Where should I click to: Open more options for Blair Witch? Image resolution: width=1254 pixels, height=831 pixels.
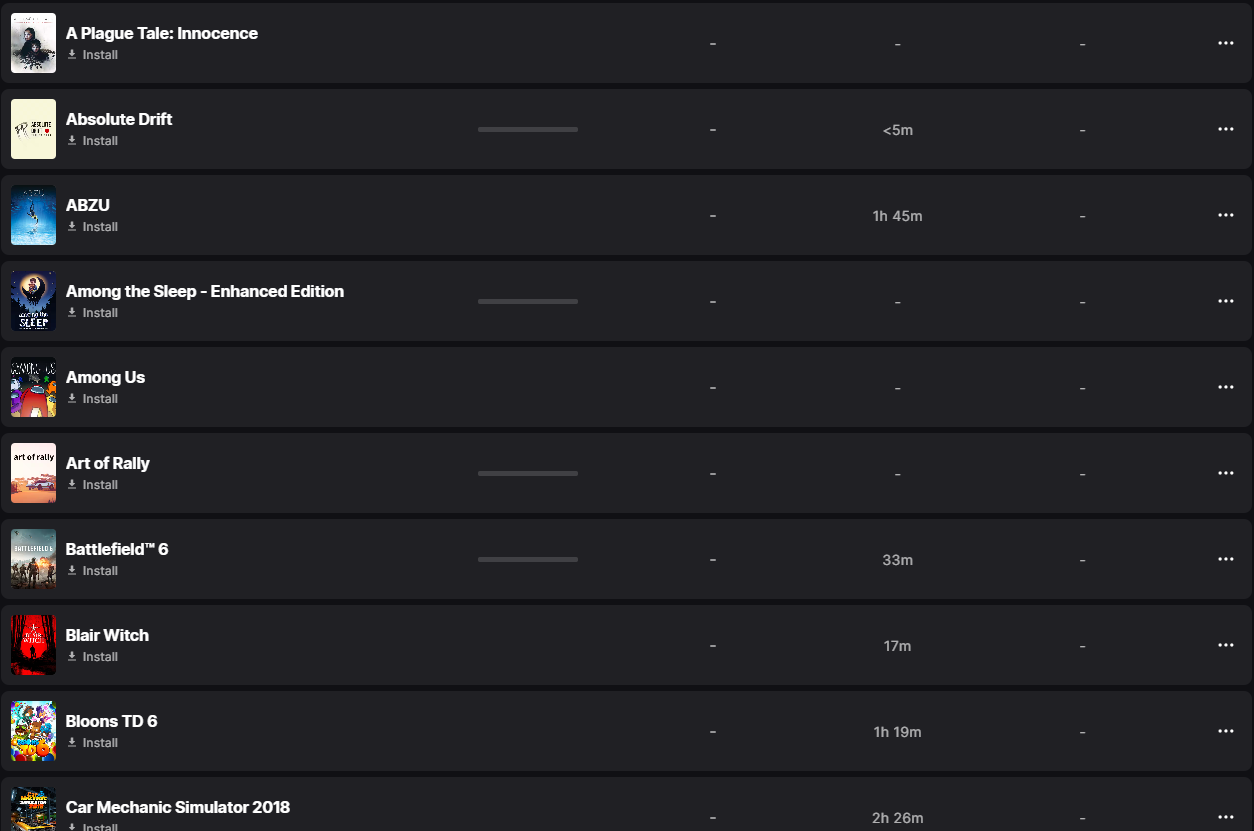pos(1225,645)
